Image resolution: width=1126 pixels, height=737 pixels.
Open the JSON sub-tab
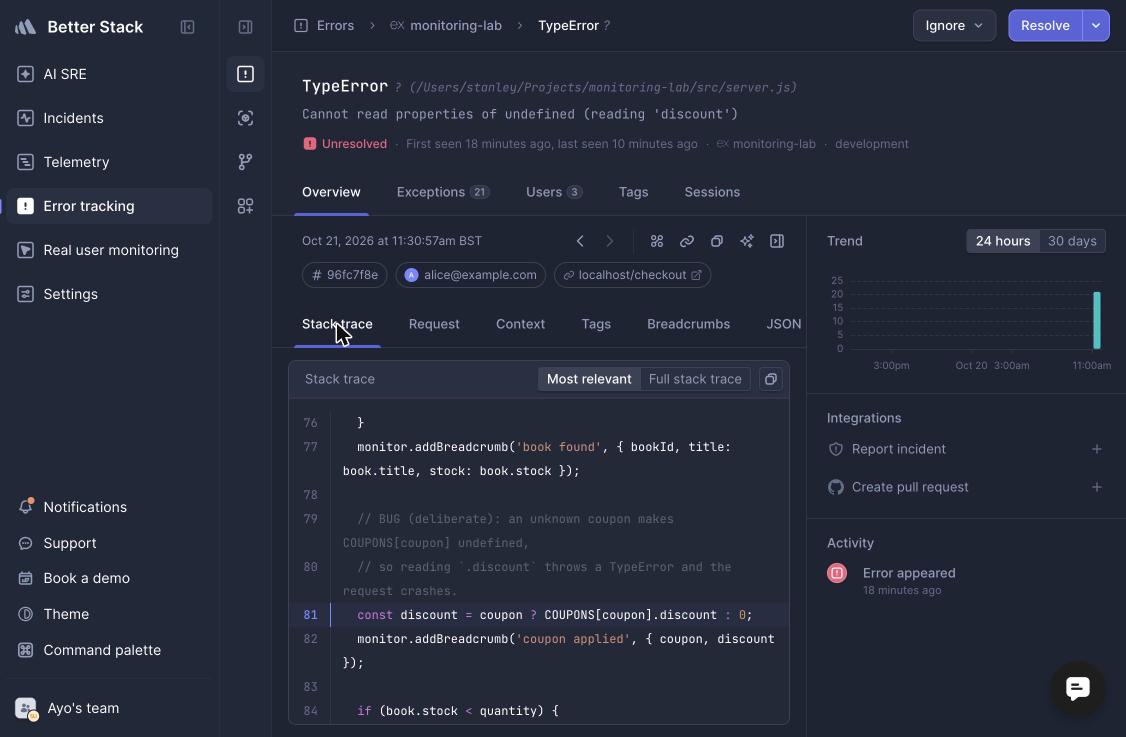tap(783, 324)
